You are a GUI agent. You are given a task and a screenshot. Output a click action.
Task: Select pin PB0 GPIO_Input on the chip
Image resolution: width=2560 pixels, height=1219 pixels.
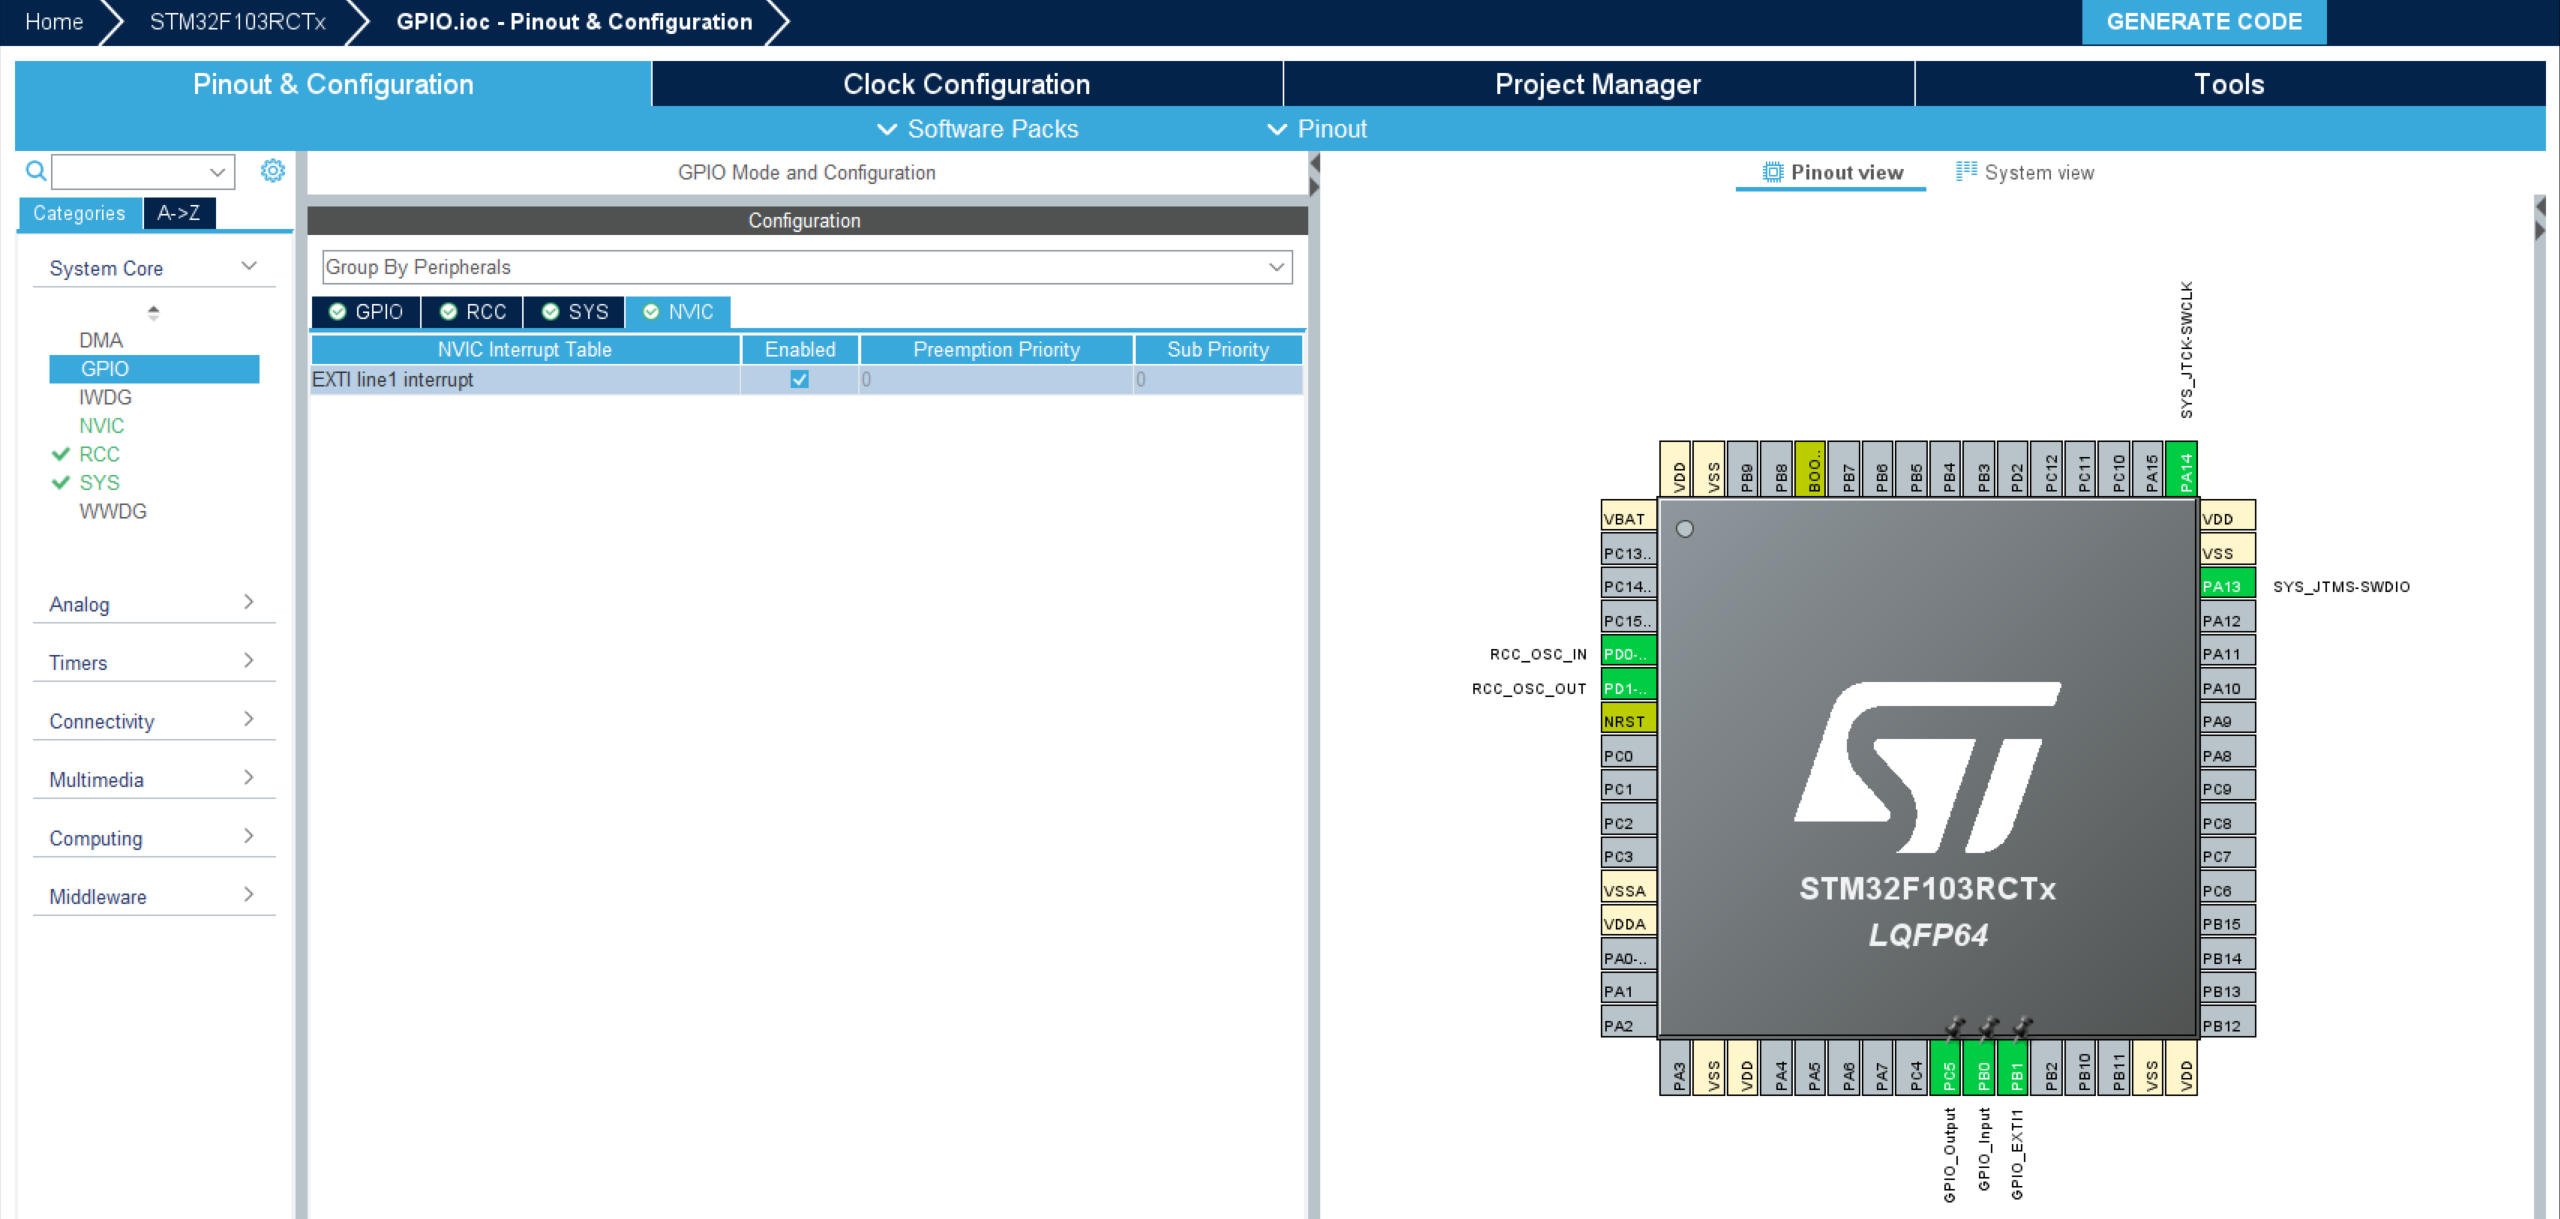click(1979, 1069)
